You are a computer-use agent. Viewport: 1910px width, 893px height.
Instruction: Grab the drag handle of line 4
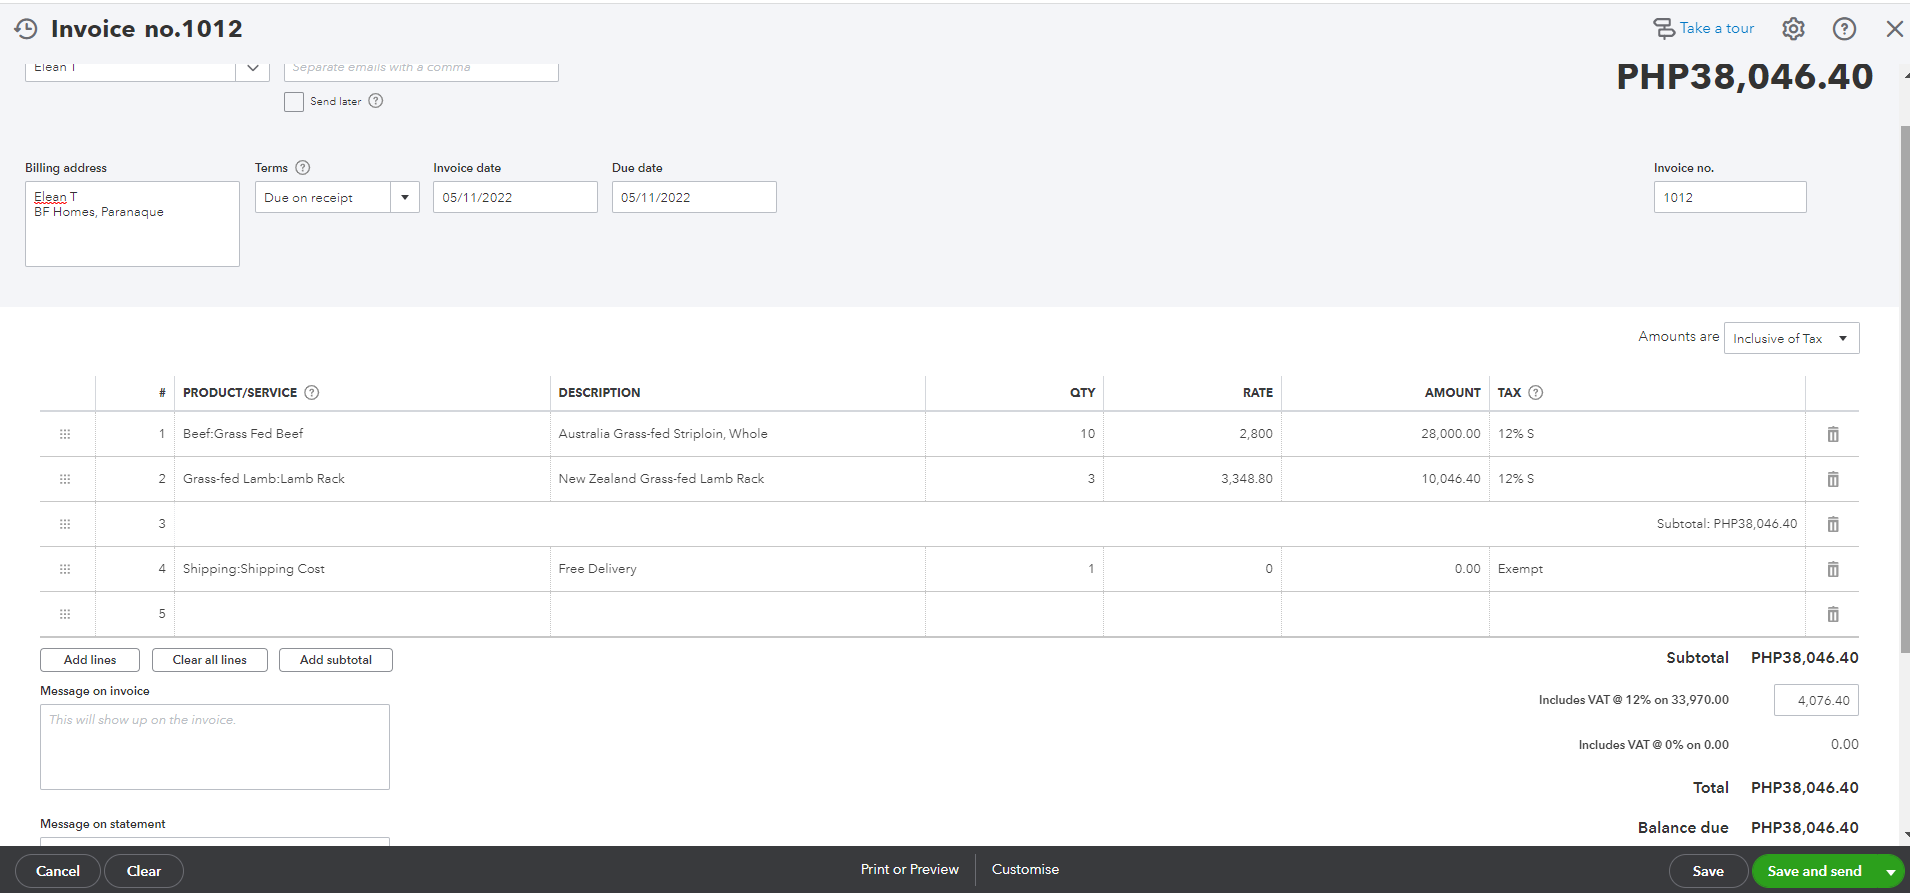[x=65, y=569]
